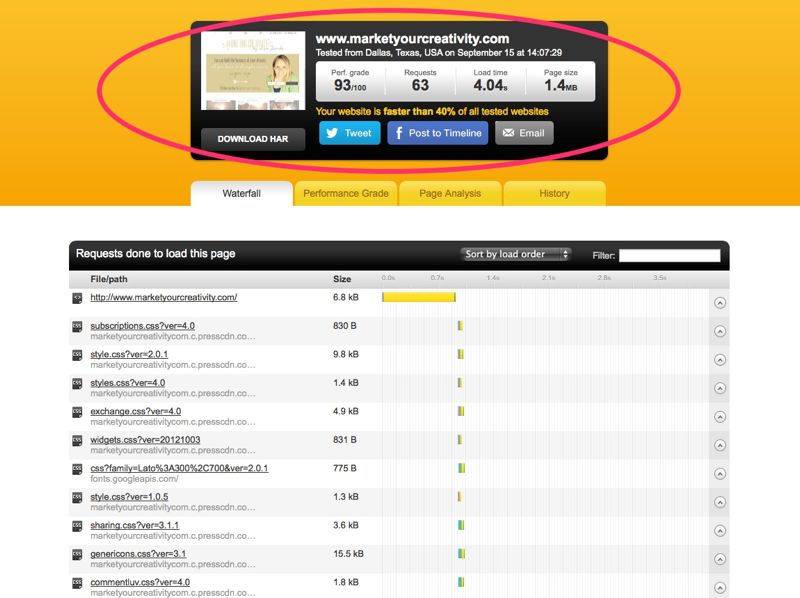Click the 15.5 kB size value
This screenshot has width=800, height=598.
coord(348,554)
